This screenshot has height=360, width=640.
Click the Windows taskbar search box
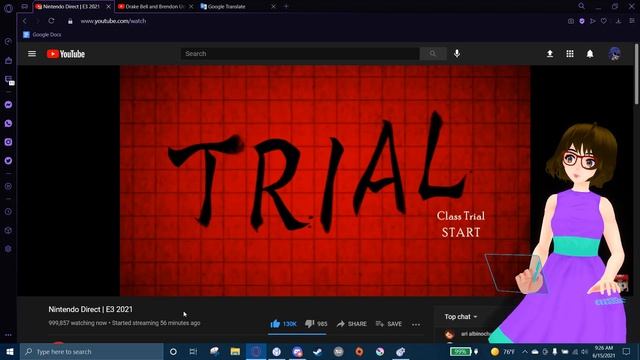point(92,352)
